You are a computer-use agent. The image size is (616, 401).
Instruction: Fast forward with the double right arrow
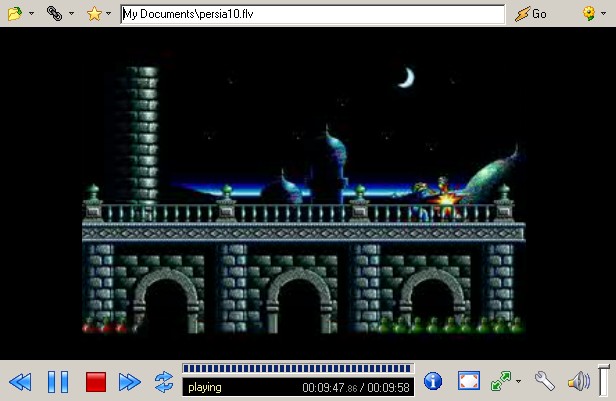tap(130, 382)
